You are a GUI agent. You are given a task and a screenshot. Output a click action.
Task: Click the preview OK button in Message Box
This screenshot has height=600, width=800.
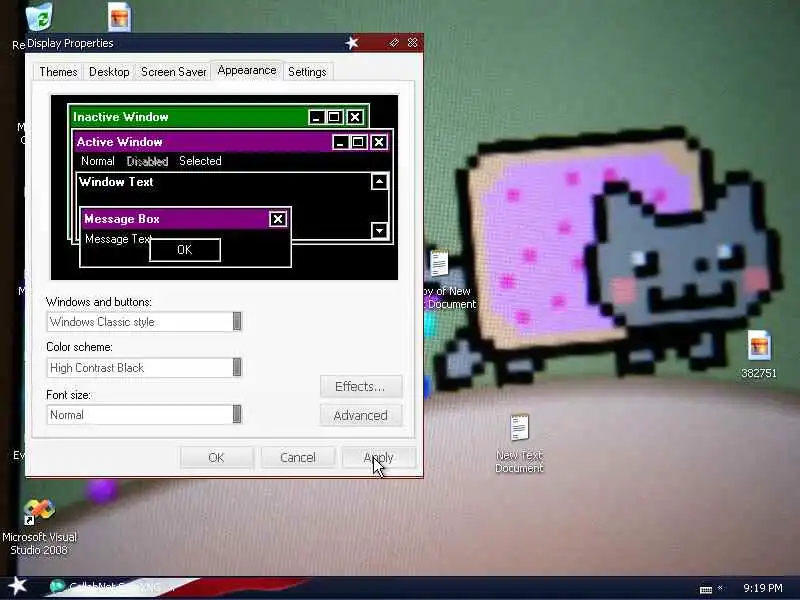pos(185,249)
